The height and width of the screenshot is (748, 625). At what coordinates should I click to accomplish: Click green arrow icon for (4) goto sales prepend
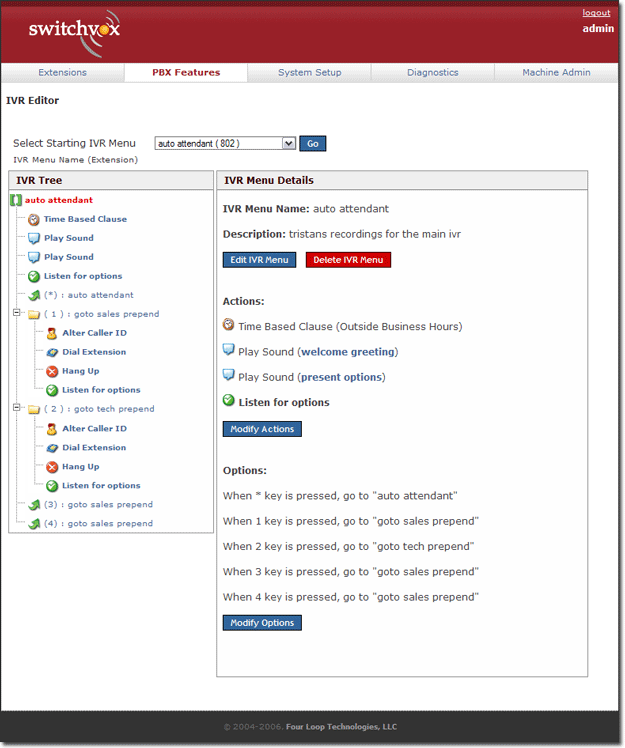click(x=34, y=524)
